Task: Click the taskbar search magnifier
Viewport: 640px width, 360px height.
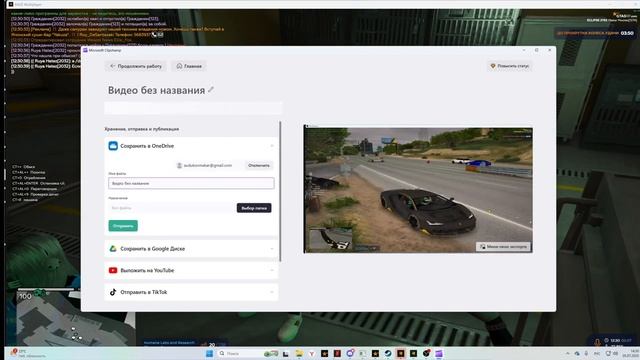Action: tap(222, 353)
